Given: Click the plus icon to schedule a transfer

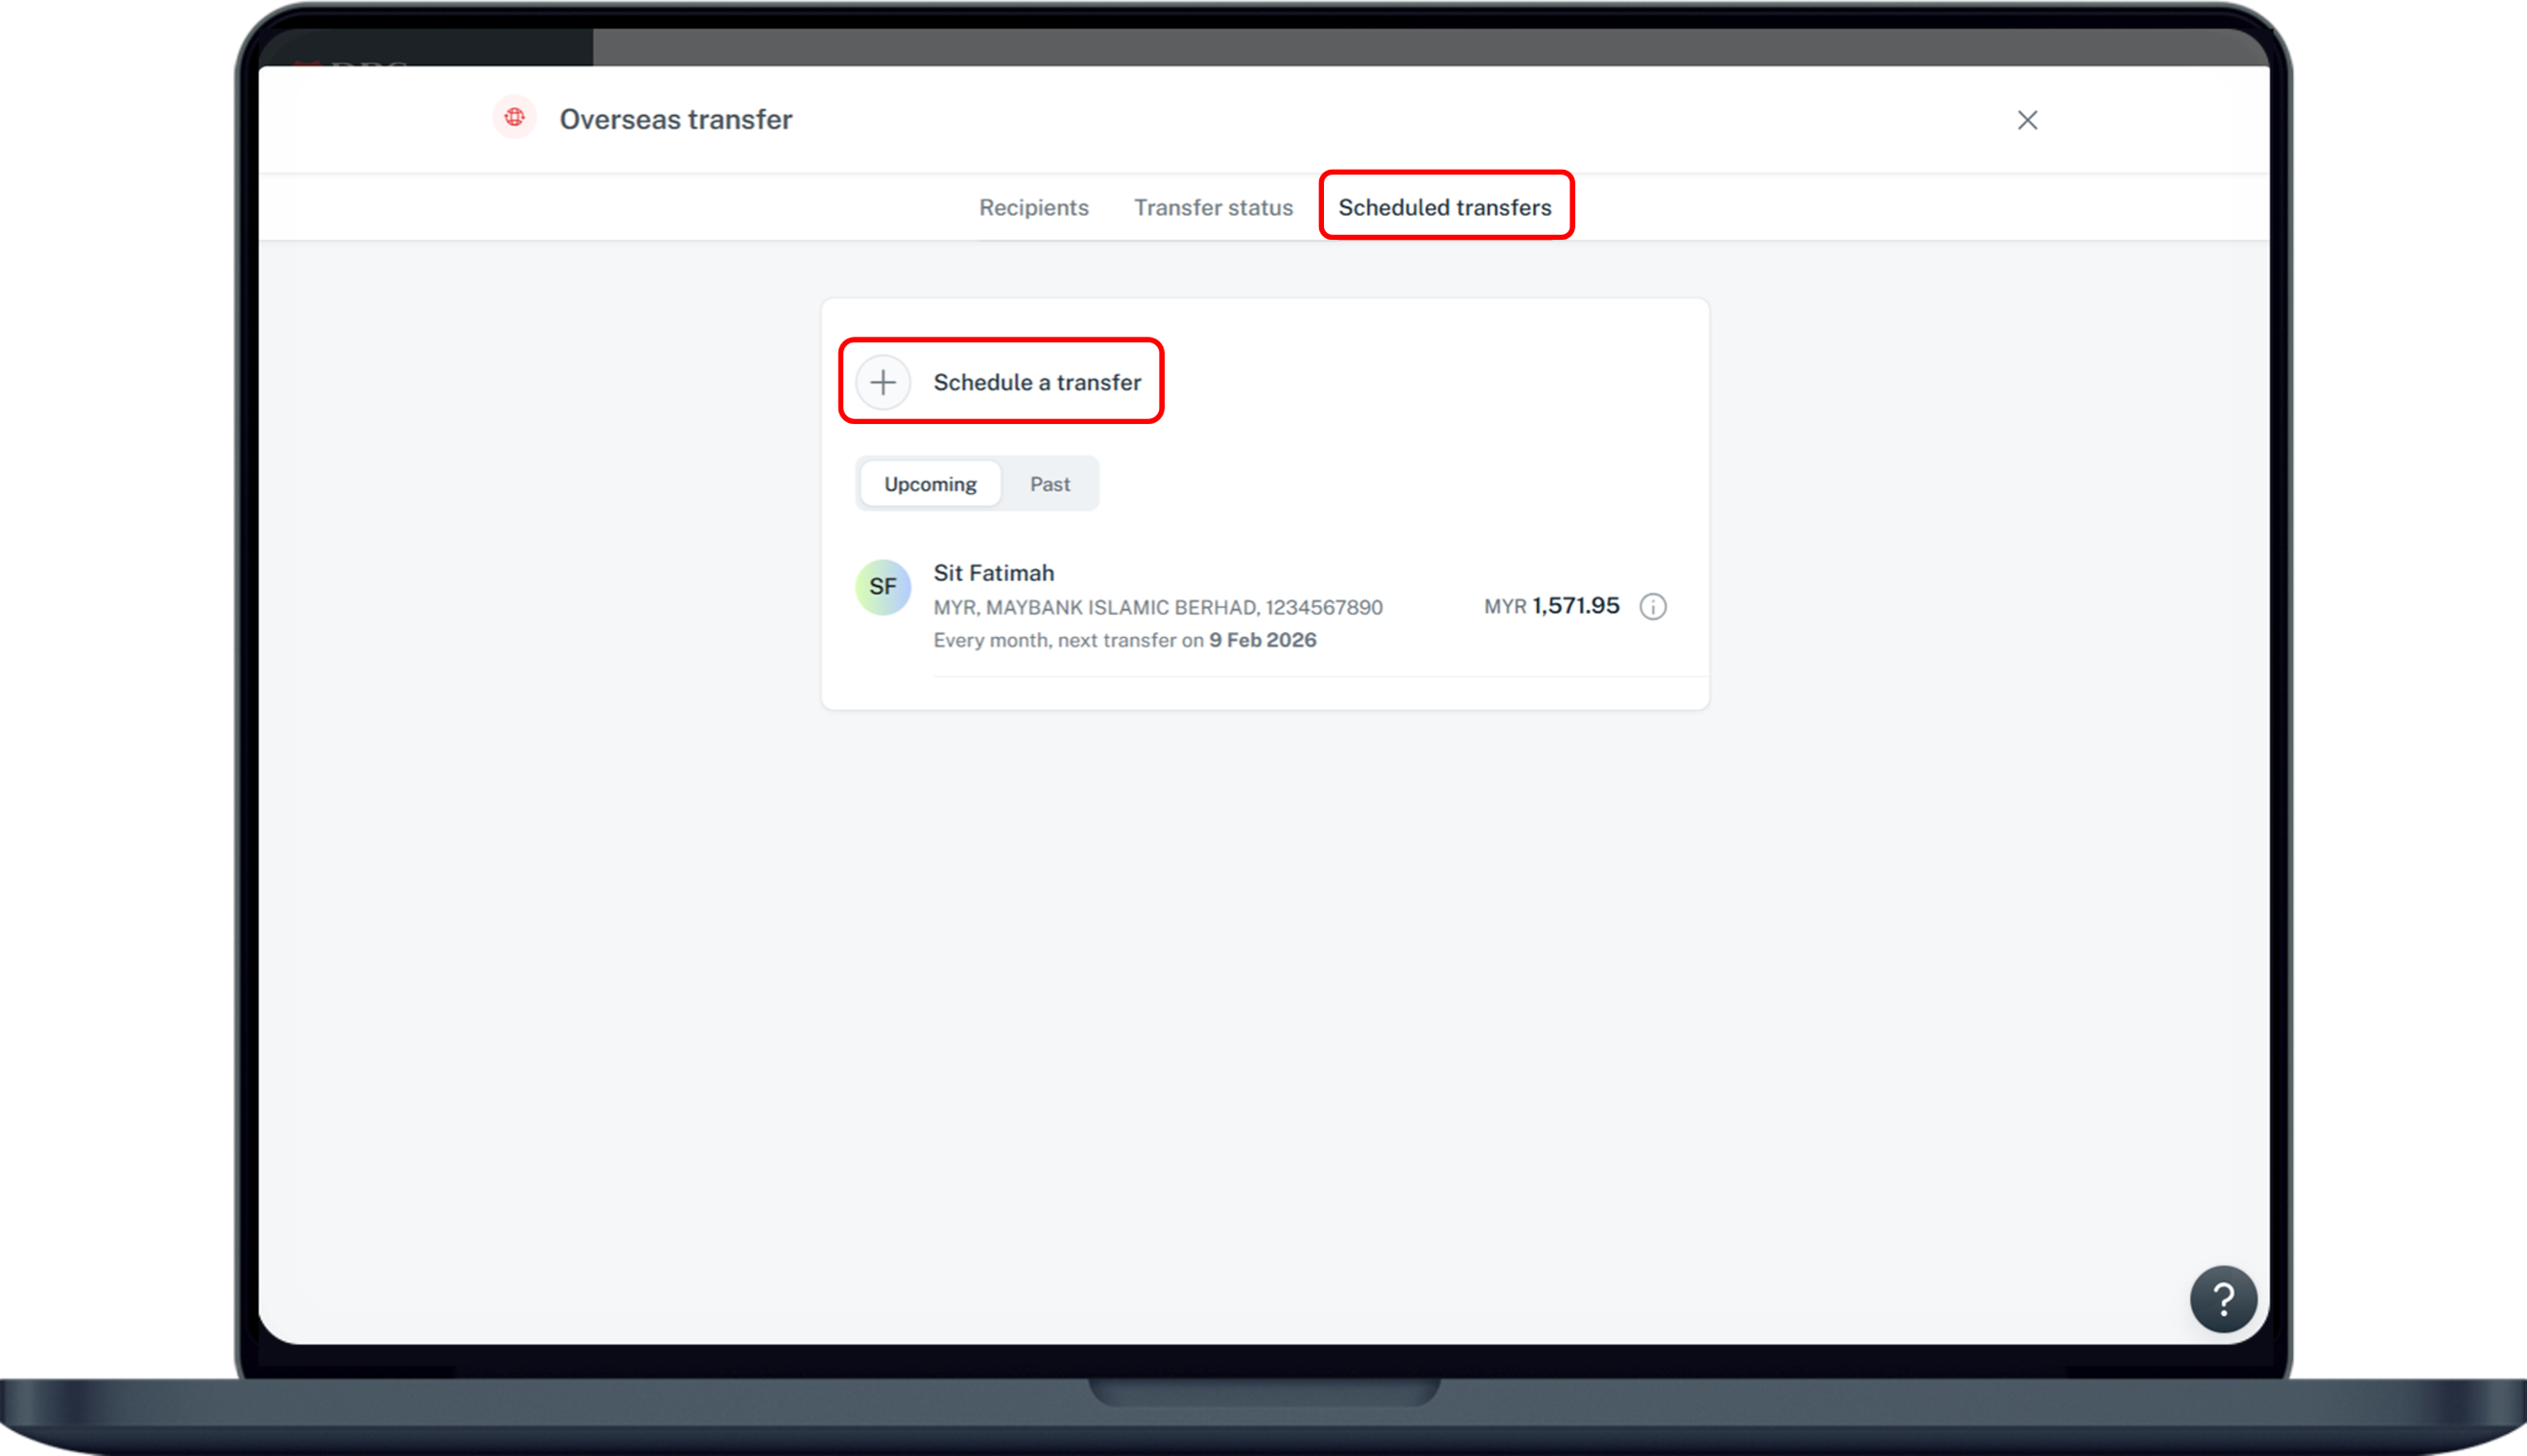Looking at the screenshot, I should [883, 382].
